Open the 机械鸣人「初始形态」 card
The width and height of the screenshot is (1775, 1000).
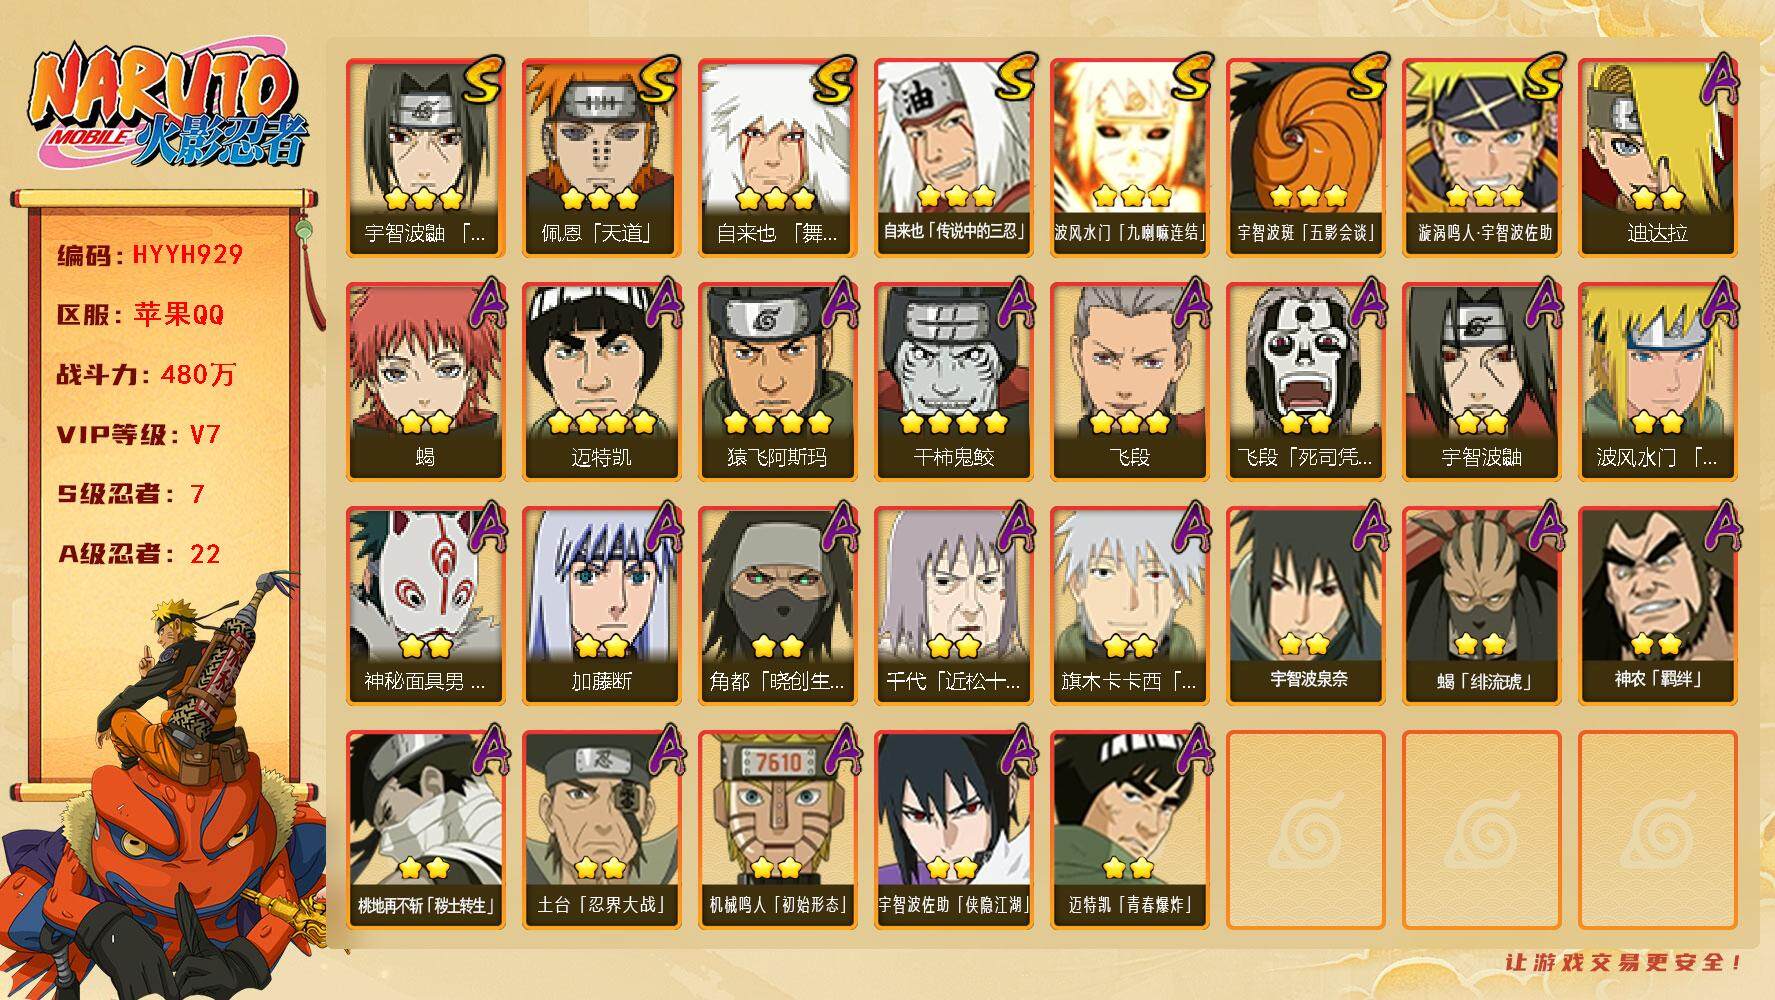point(777,830)
